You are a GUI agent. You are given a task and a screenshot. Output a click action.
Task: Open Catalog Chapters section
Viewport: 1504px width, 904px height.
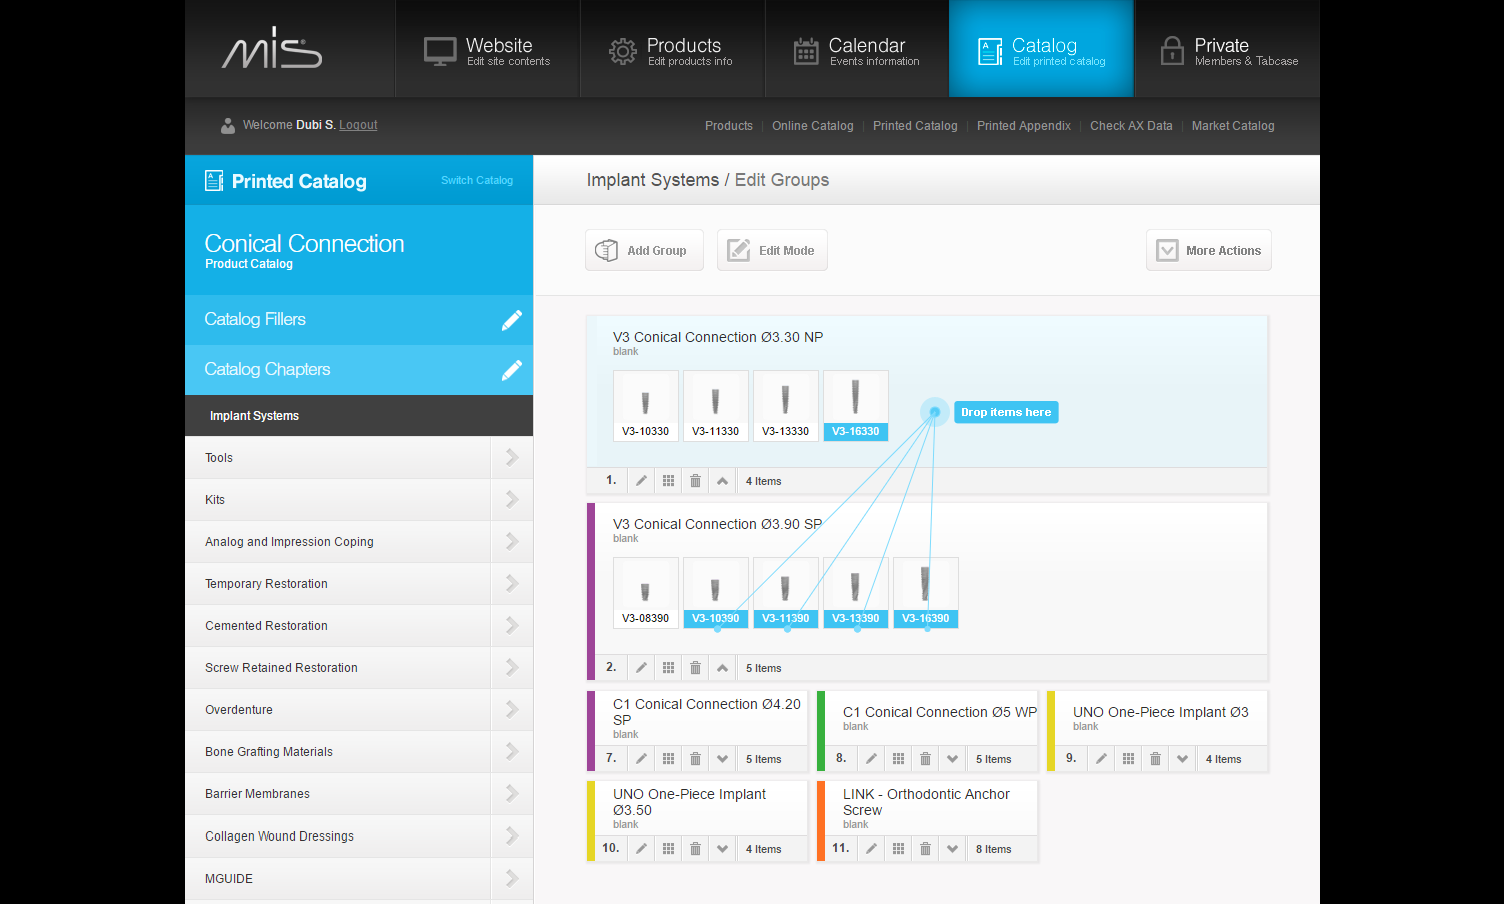click(359, 370)
